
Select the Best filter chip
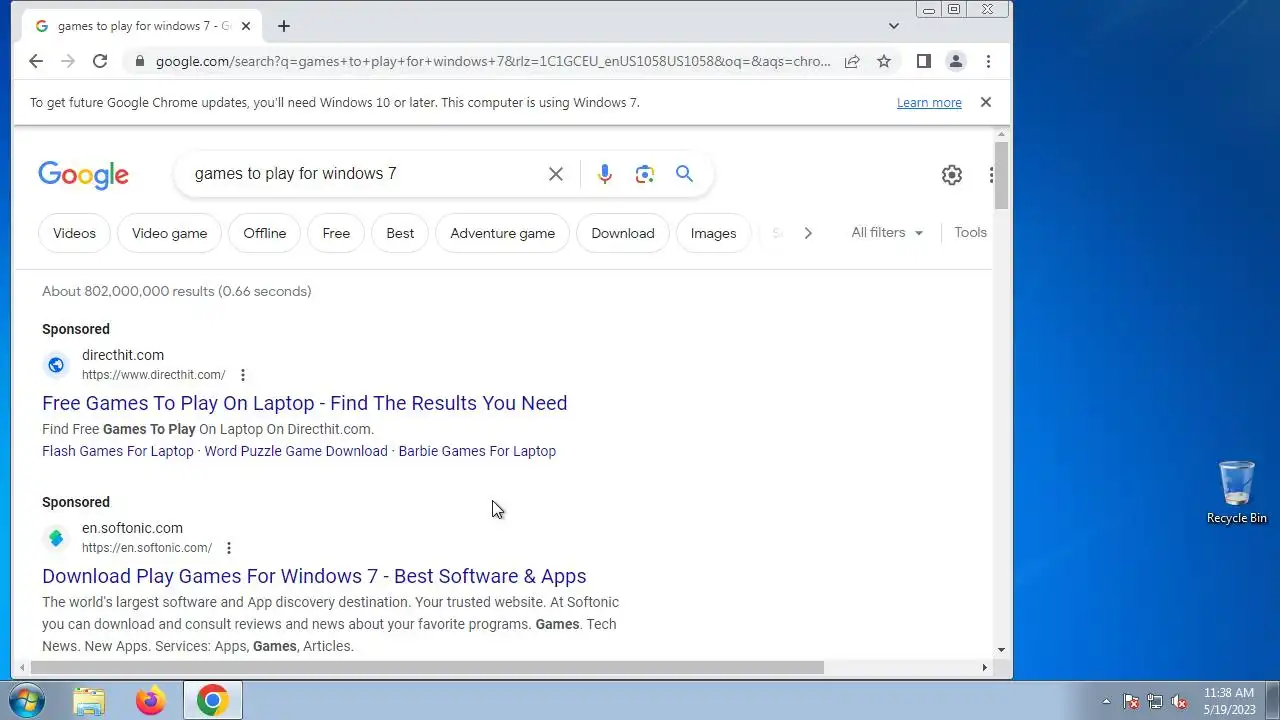400,233
